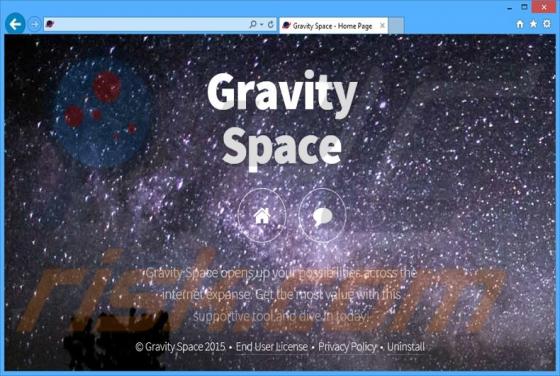Screen dimensions: 560x376
Task: Click the circular chat bubble icon
Action: (x=322, y=215)
